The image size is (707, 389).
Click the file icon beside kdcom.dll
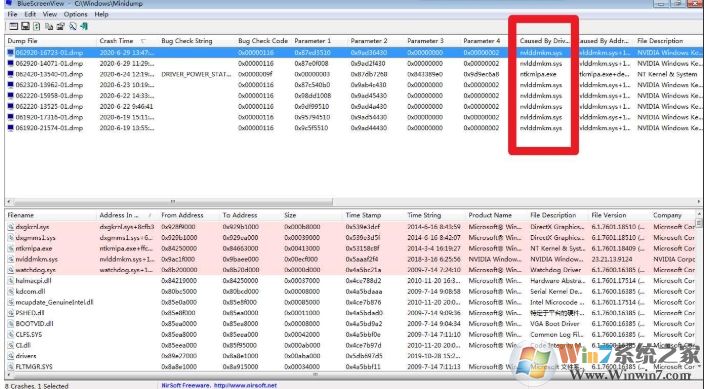11,292
